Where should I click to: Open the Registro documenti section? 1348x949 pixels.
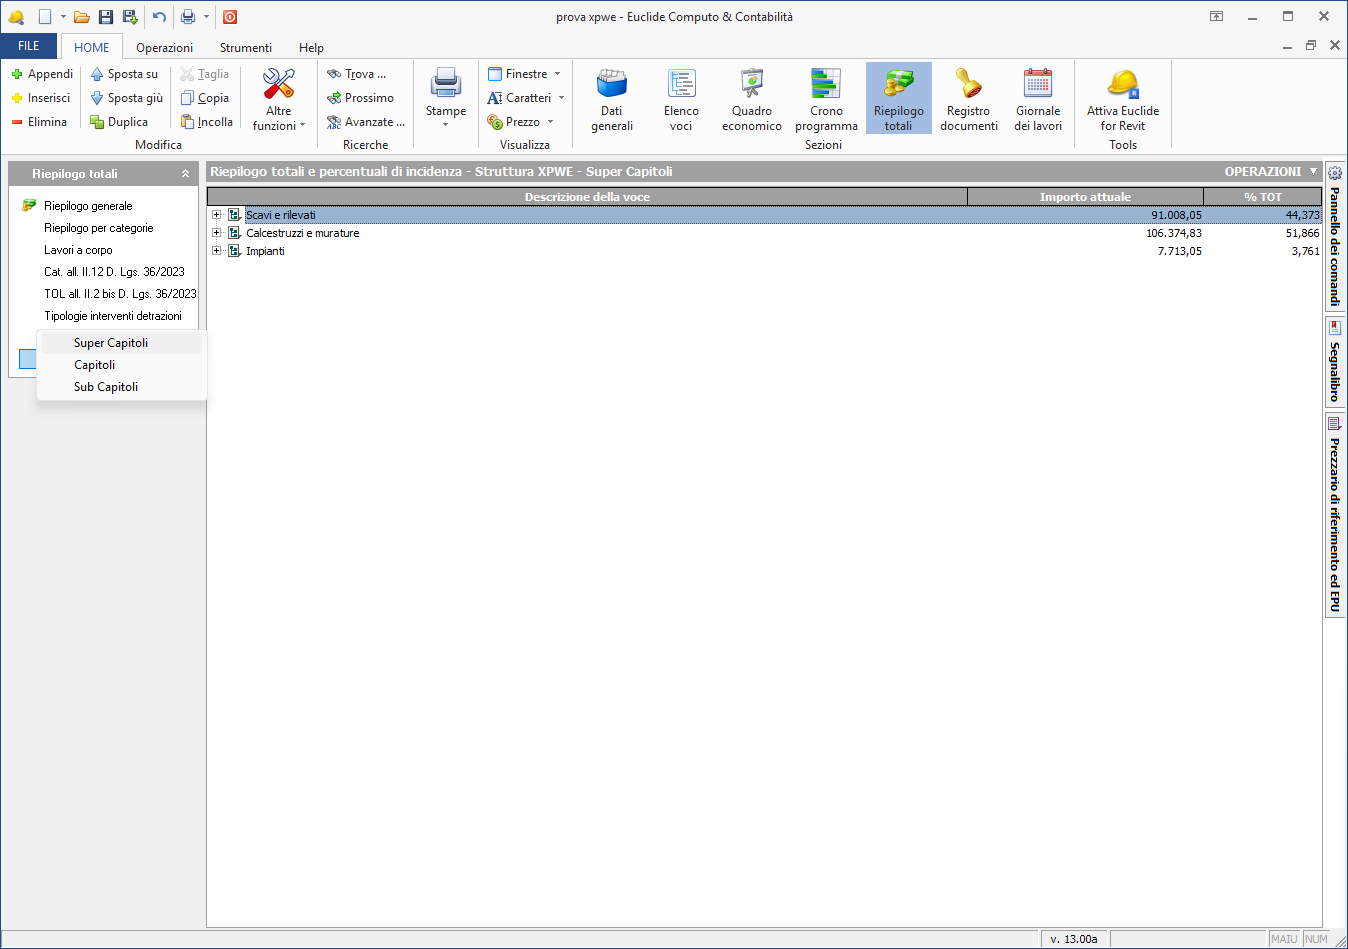[968, 98]
